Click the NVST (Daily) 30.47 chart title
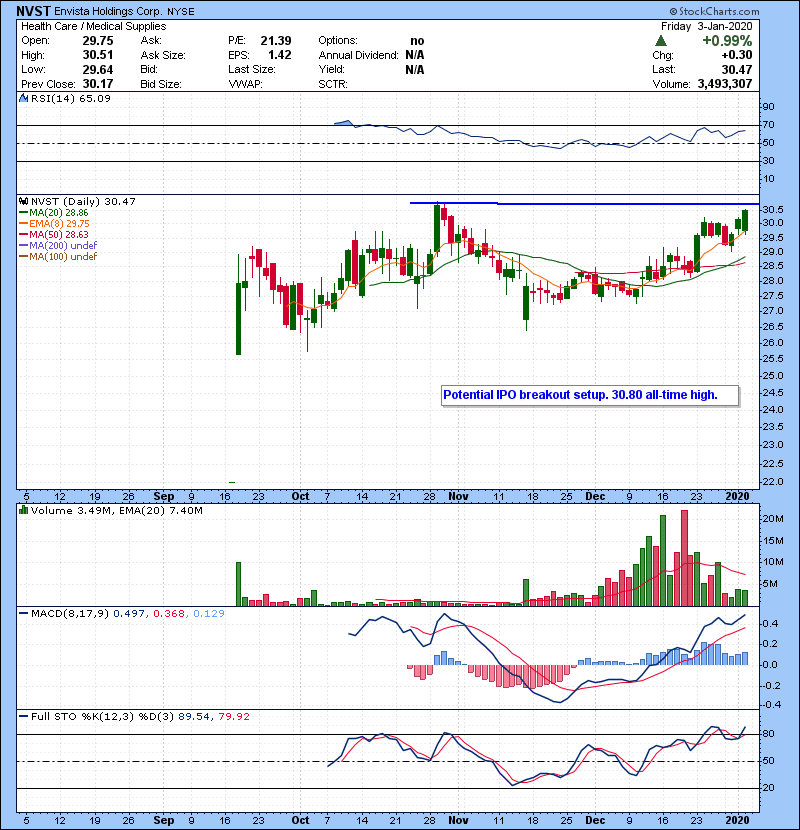 [83, 201]
